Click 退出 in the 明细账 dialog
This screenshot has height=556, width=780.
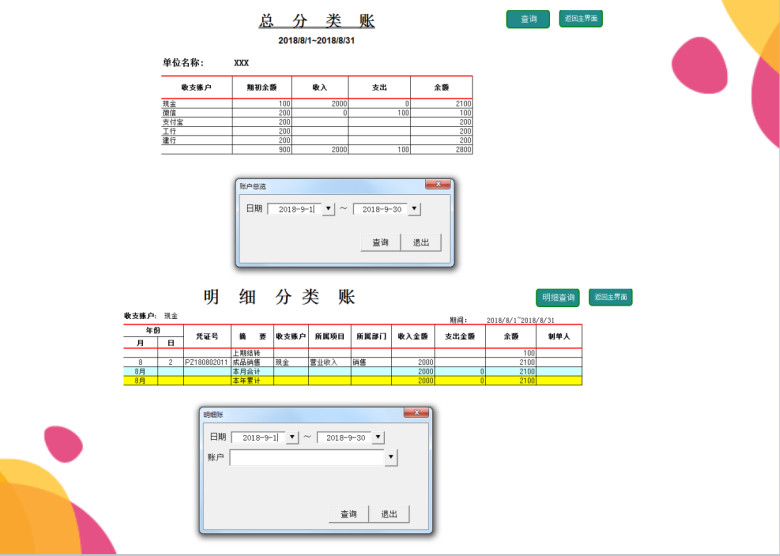point(389,514)
